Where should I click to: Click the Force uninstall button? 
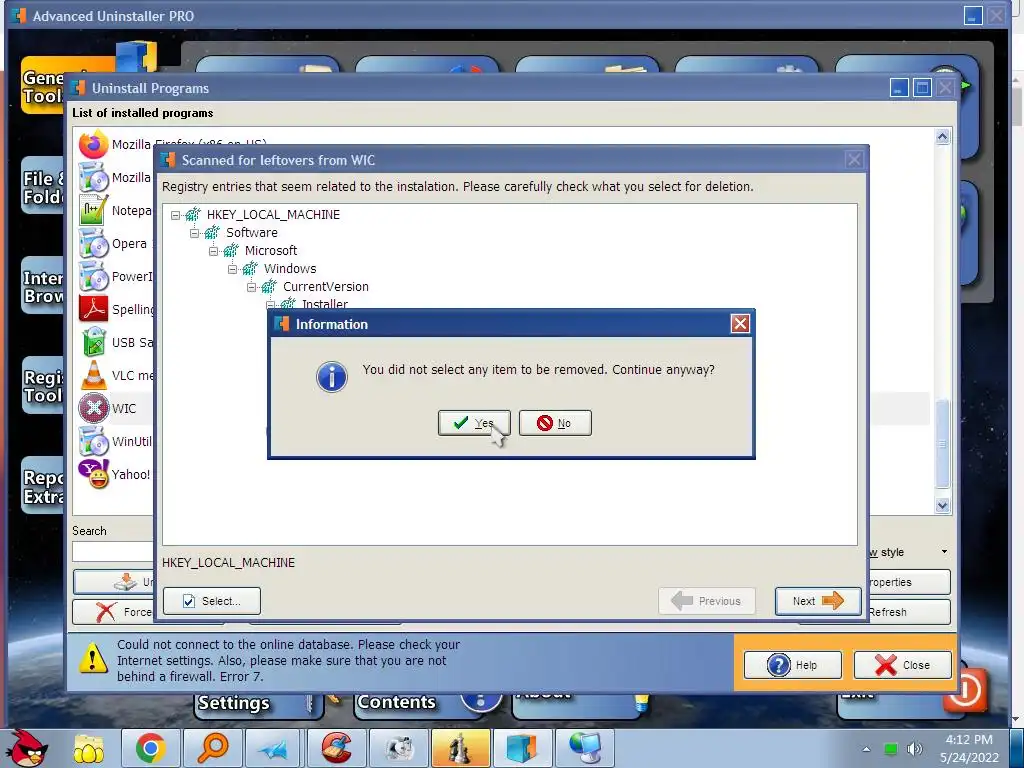tap(113, 612)
